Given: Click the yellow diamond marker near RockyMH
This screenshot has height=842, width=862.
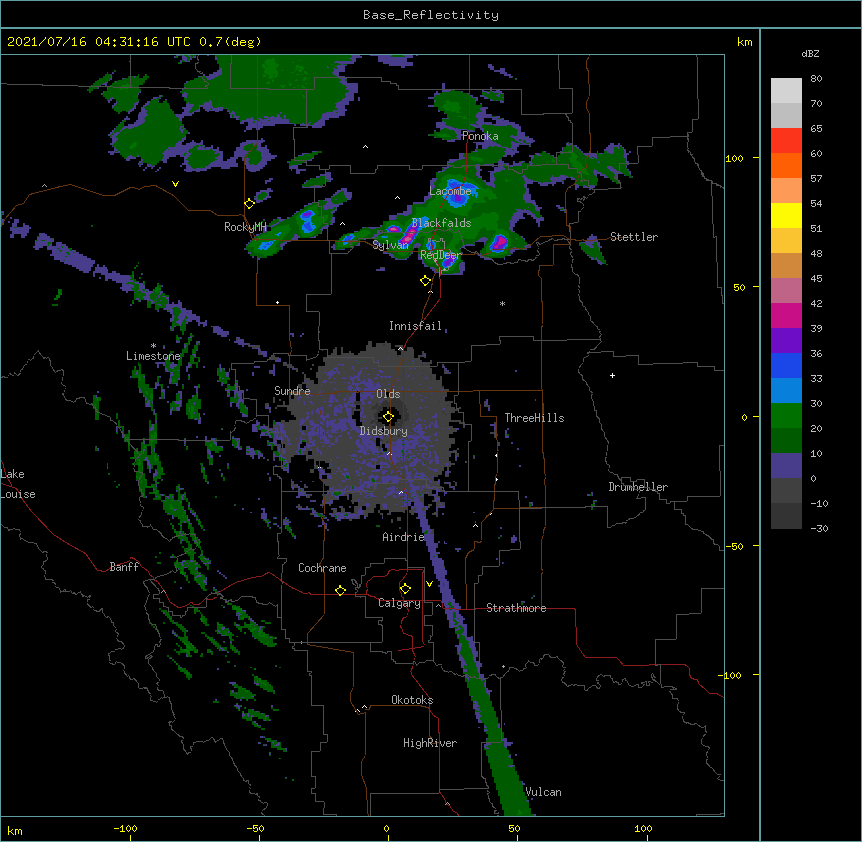Looking at the screenshot, I should point(250,204).
